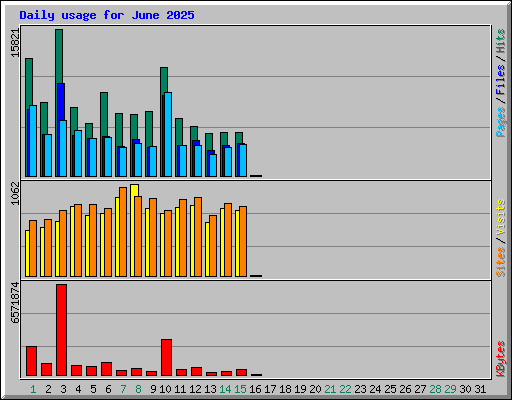Click day 22 on the x-axis
The image size is (512, 400).
tap(345, 389)
